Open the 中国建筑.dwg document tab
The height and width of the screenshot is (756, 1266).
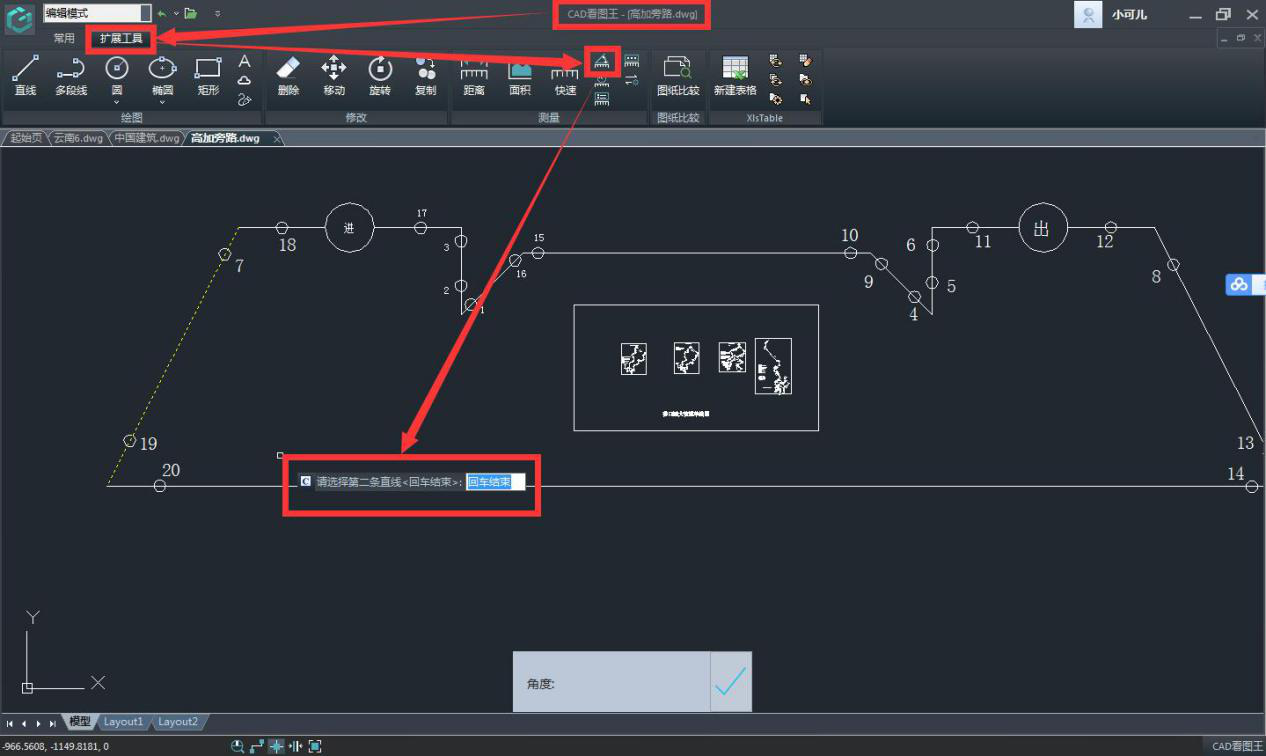tap(146, 138)
